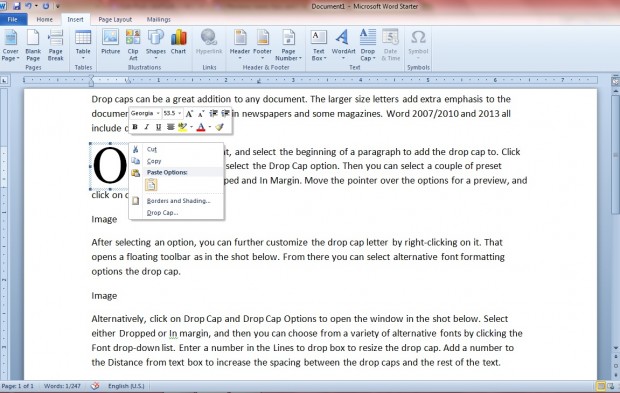Click Increase Indent in mini toolbar

coord(225,114)
